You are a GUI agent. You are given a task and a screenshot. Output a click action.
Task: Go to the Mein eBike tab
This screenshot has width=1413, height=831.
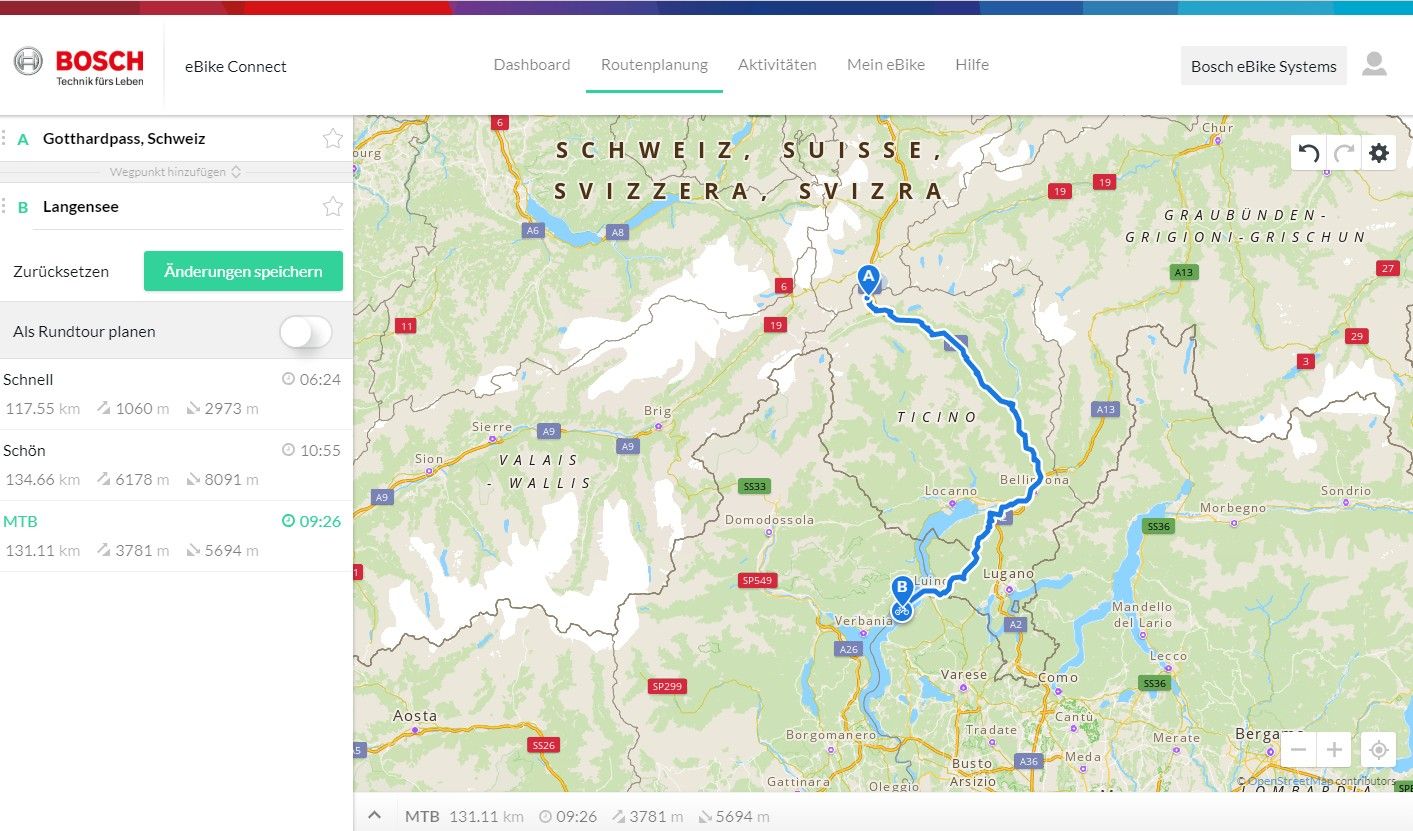point(886,65)
